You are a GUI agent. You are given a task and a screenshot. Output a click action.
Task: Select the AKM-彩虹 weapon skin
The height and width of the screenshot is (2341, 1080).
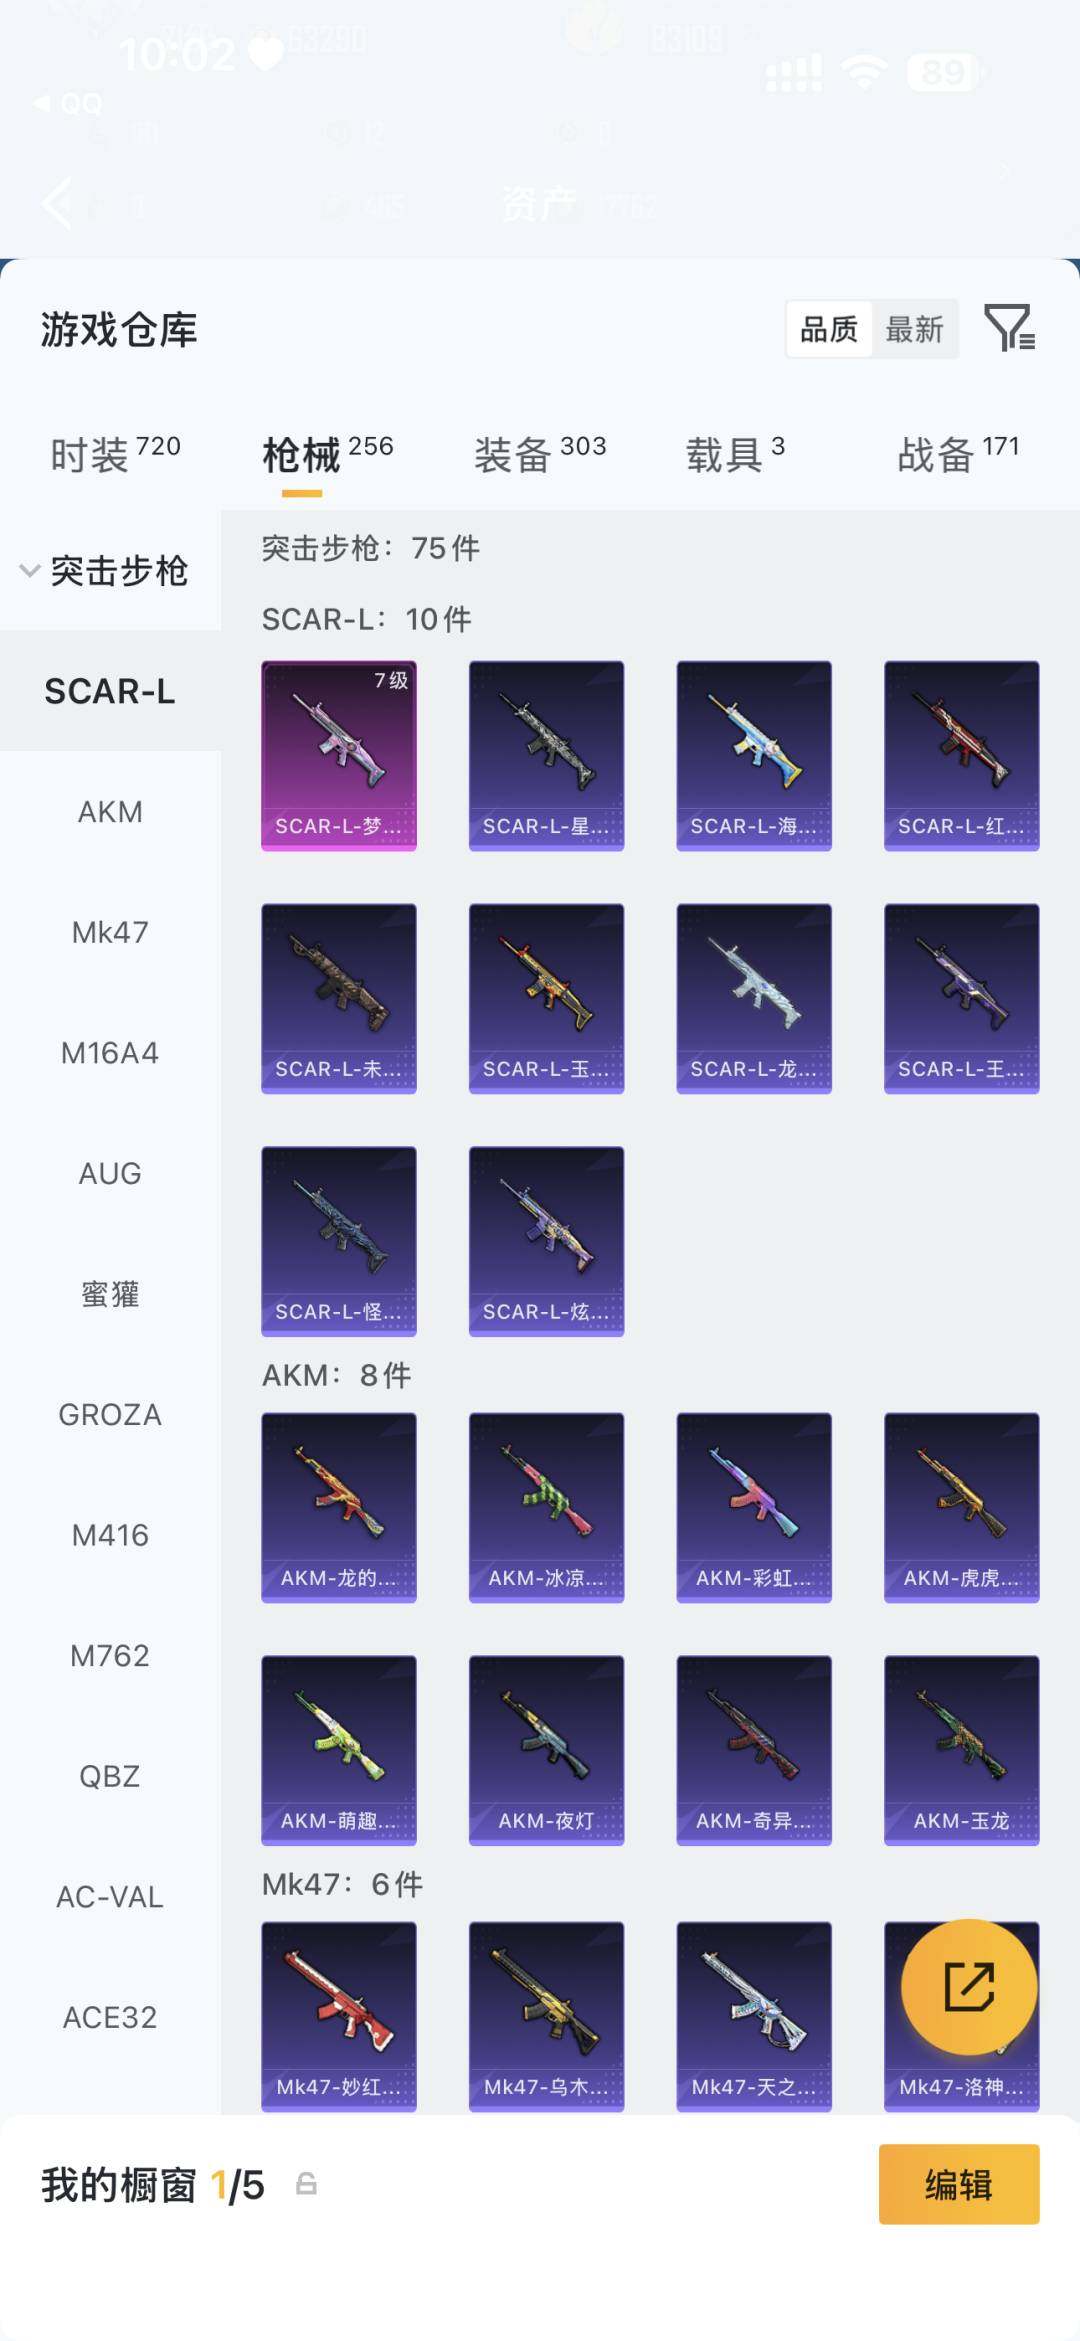754,1508
